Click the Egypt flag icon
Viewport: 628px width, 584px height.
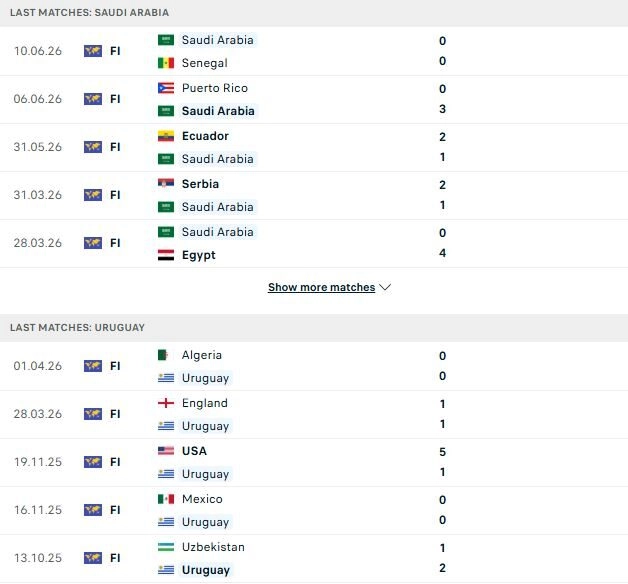[166, 255]
